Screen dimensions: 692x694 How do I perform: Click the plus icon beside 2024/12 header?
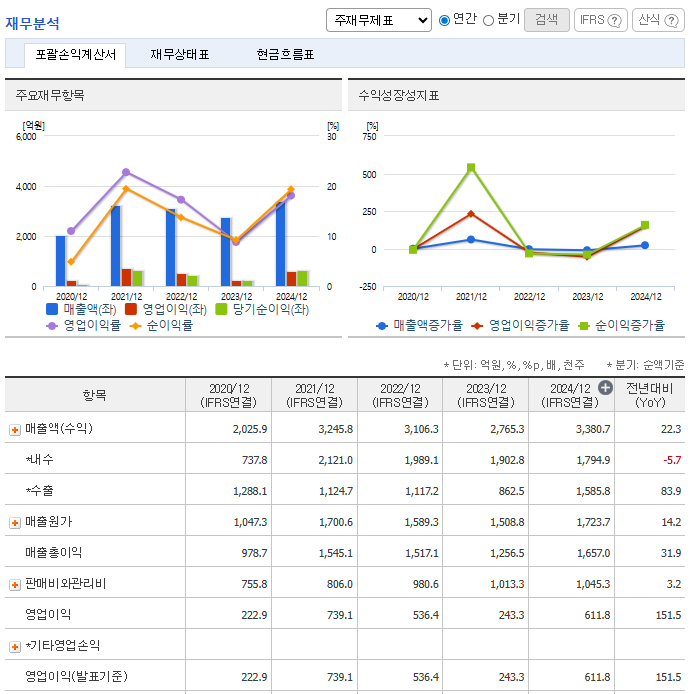tap(605, 388)
